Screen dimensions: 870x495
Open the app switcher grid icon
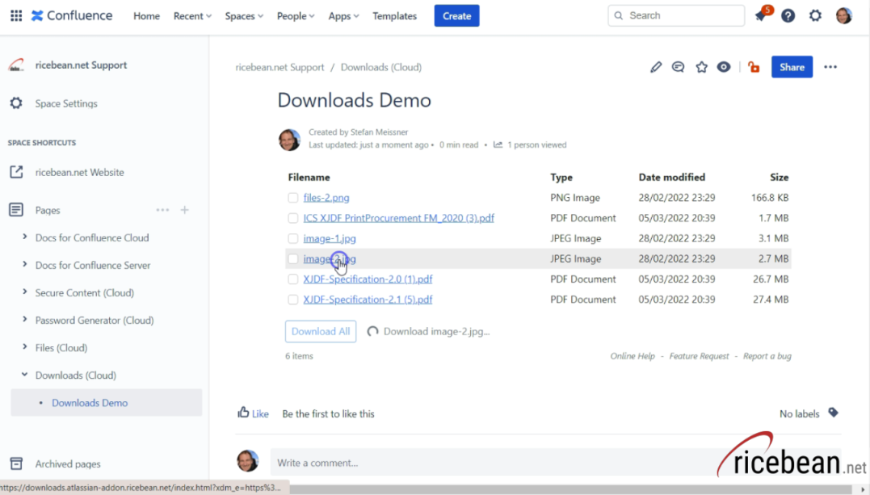16,16
